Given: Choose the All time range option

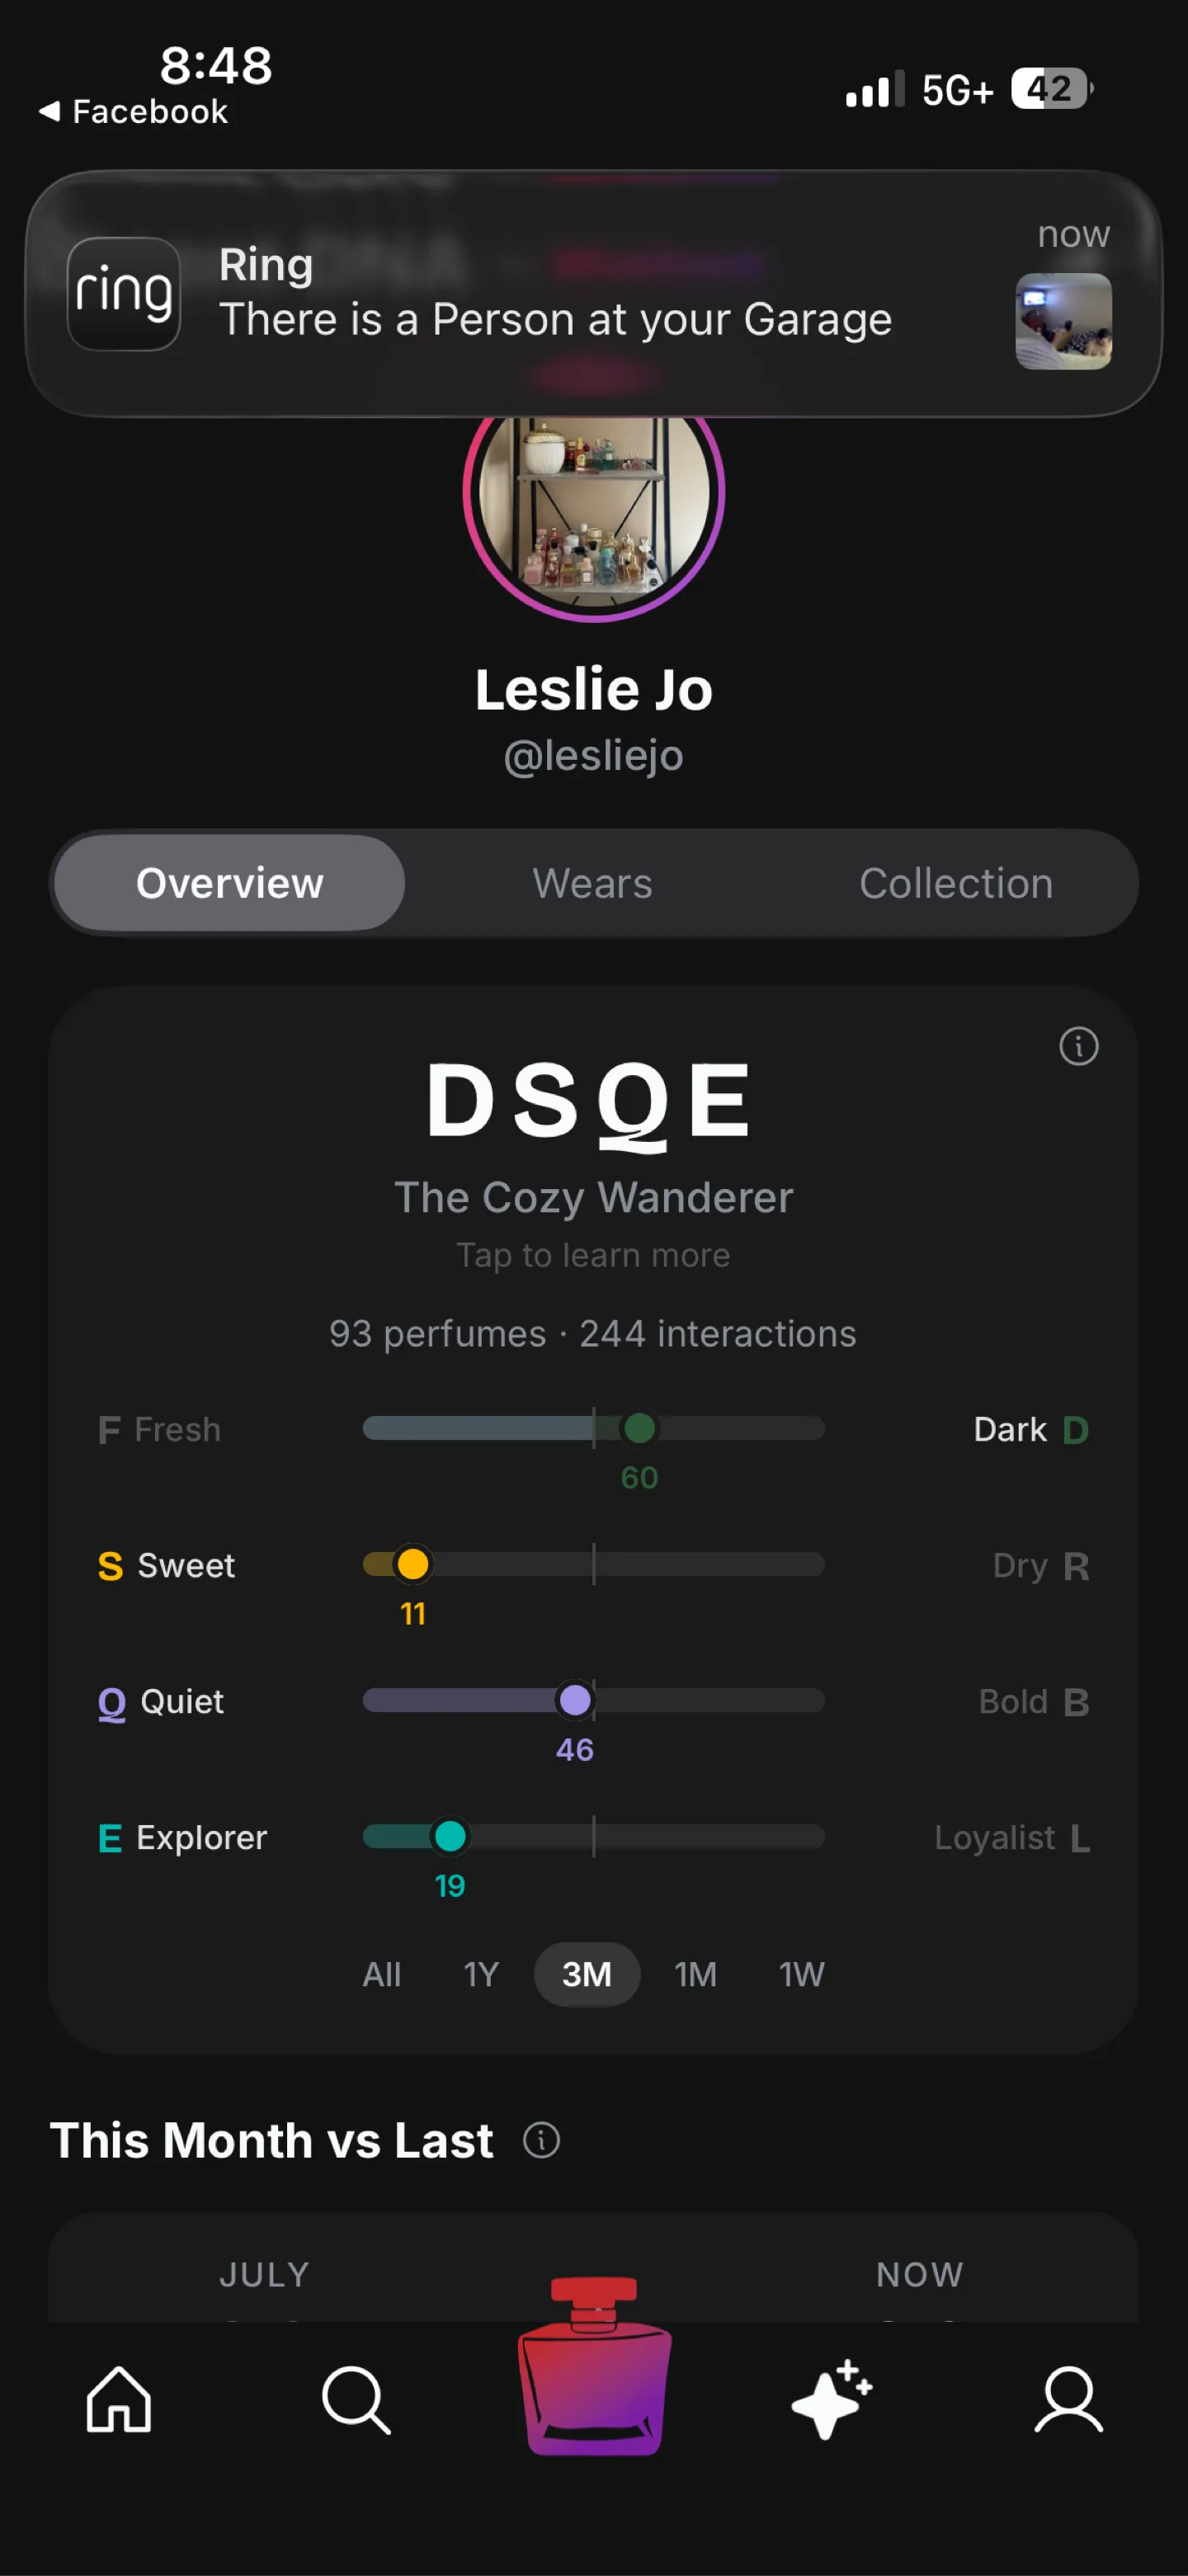Looking at the screenshot, I should coord(382,1974).
